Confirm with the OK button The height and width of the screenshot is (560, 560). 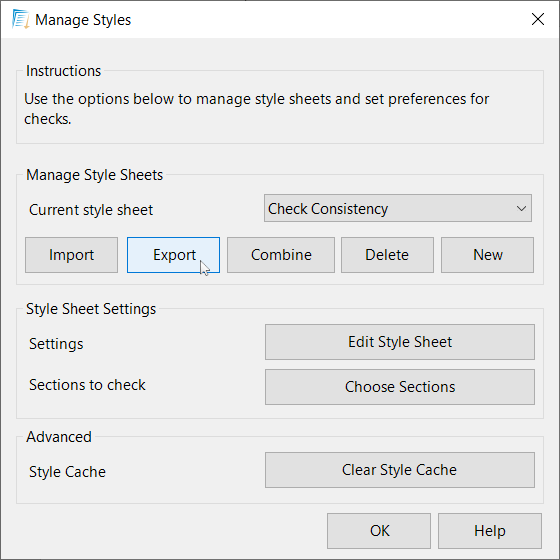[x=379, y=531]
